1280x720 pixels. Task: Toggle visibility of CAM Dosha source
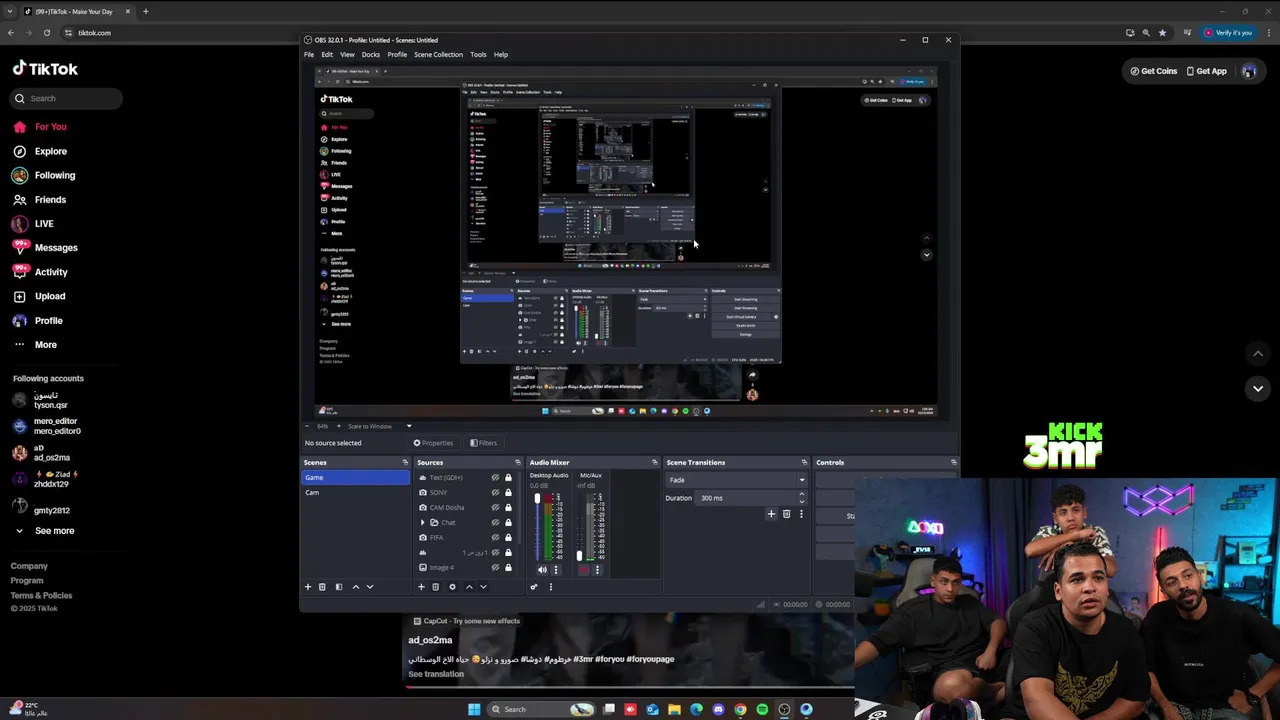(495, 508)
